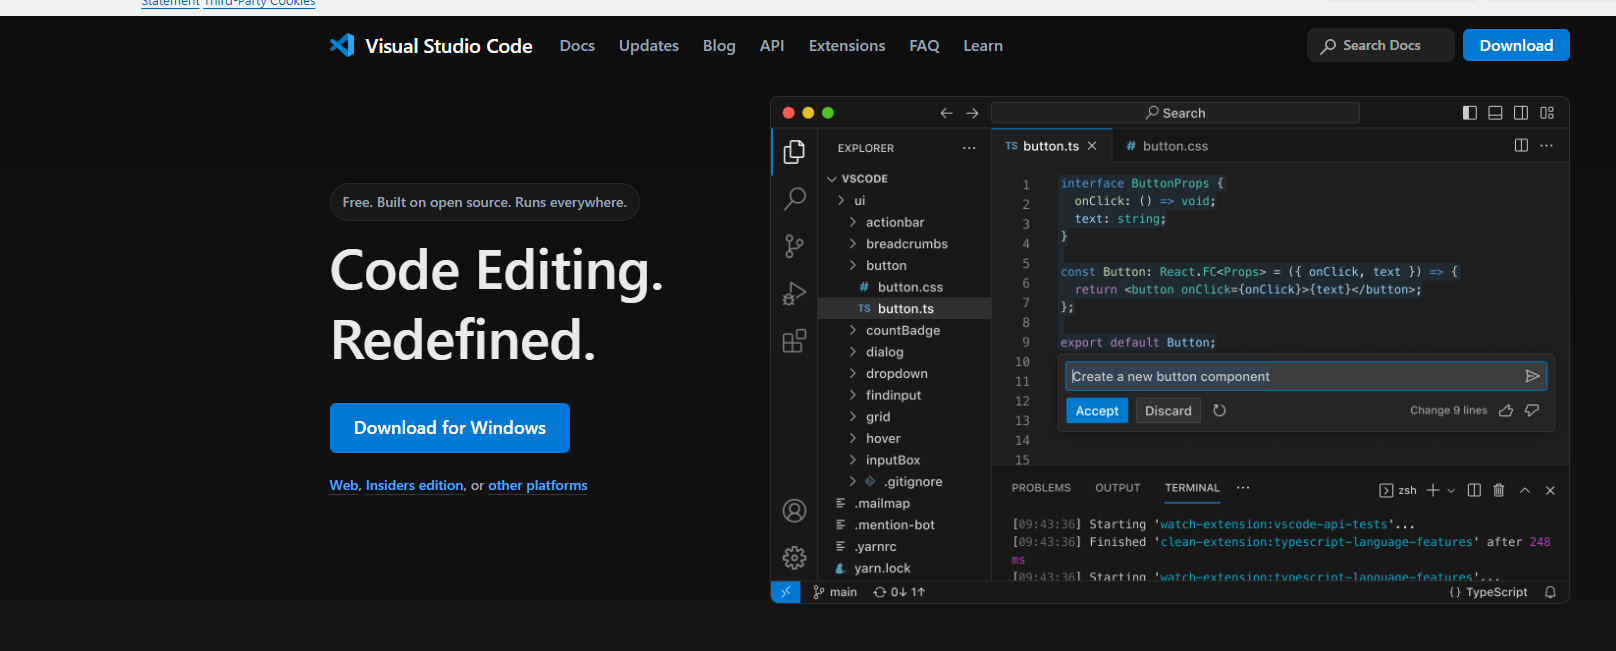Open Extensions in site navigation

click(847, 46)
